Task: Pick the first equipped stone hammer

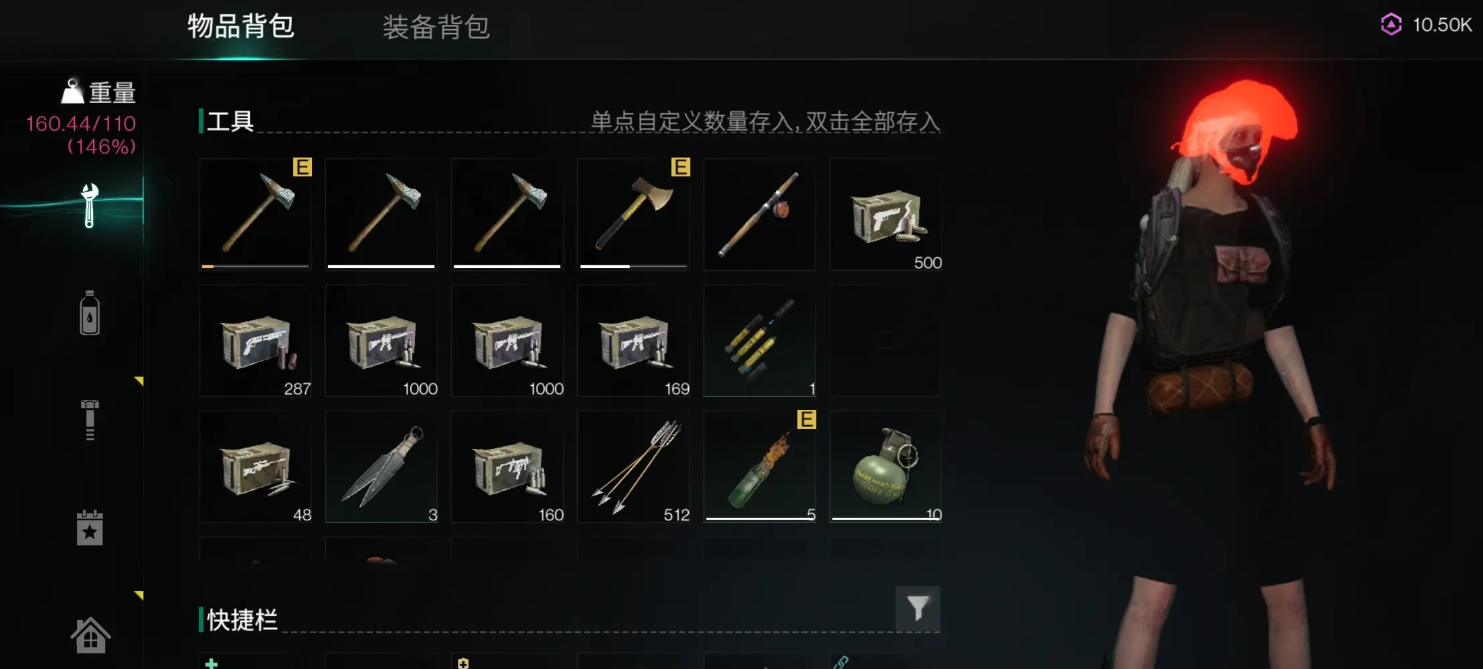Action: [x=255, y=214]
